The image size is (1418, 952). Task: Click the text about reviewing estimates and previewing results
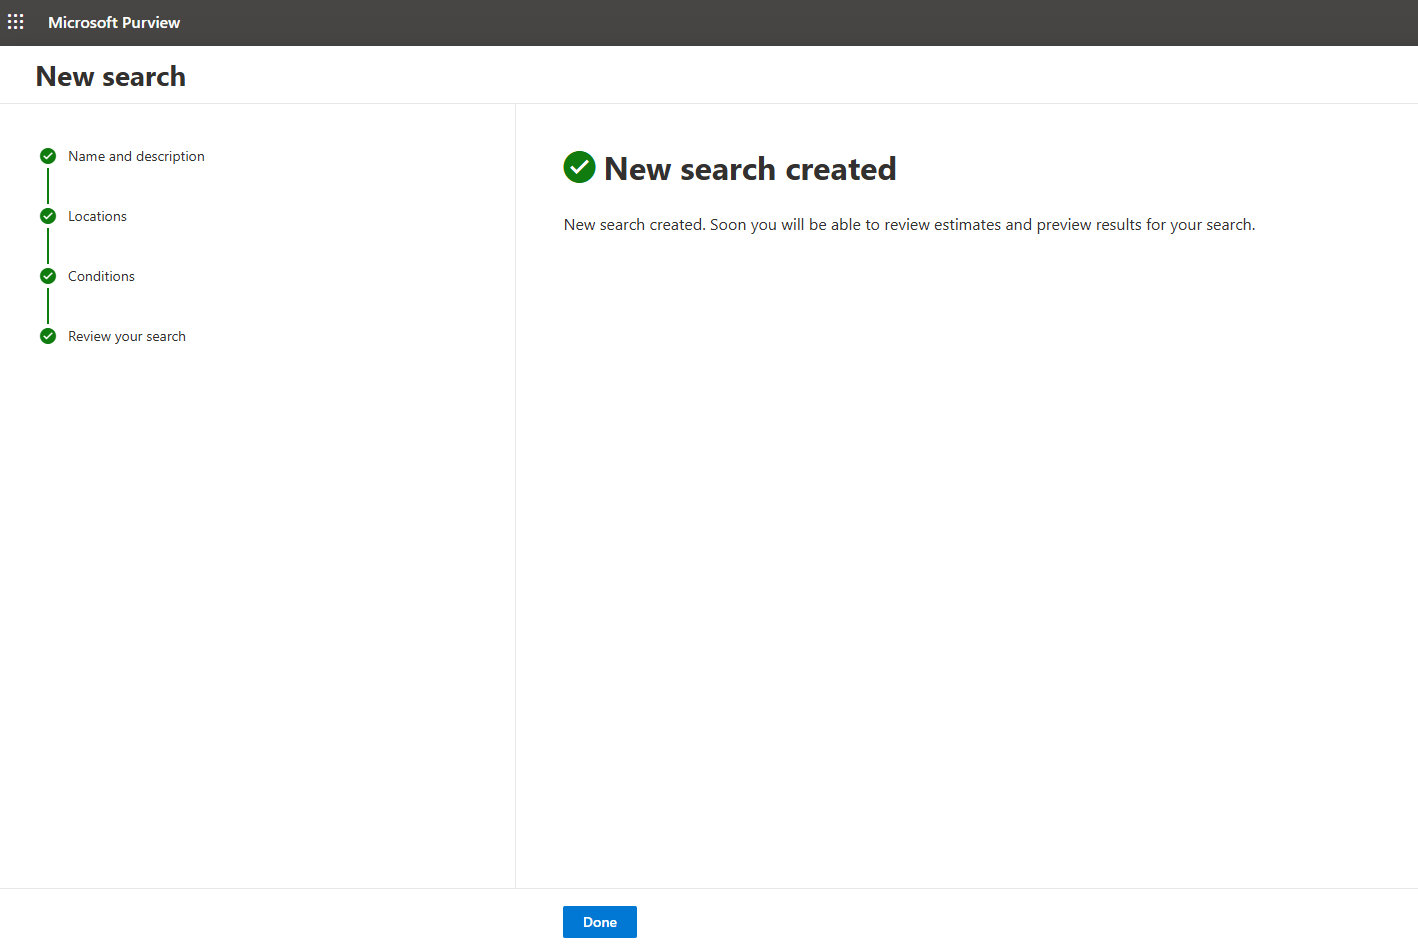click(909, 225)
